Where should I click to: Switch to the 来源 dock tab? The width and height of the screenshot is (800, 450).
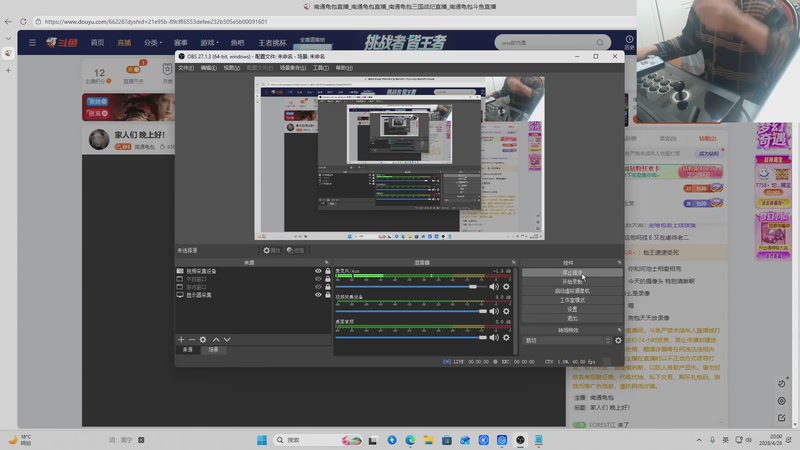[x=188, y=350]
